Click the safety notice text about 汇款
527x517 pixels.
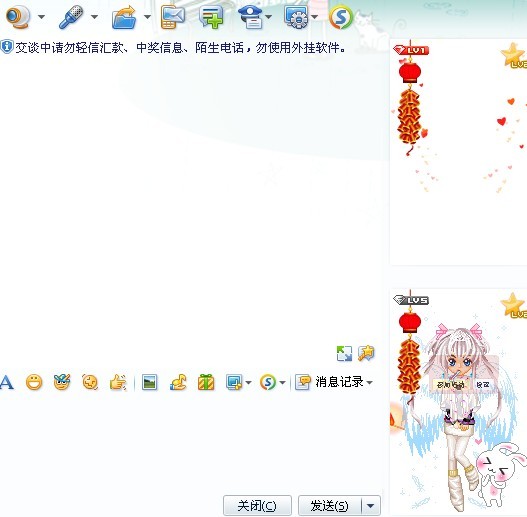point(180,48)
